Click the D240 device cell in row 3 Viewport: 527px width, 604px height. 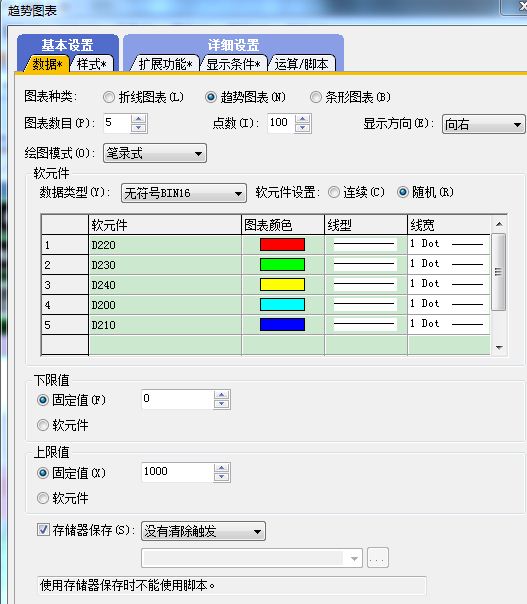(165, 285)
